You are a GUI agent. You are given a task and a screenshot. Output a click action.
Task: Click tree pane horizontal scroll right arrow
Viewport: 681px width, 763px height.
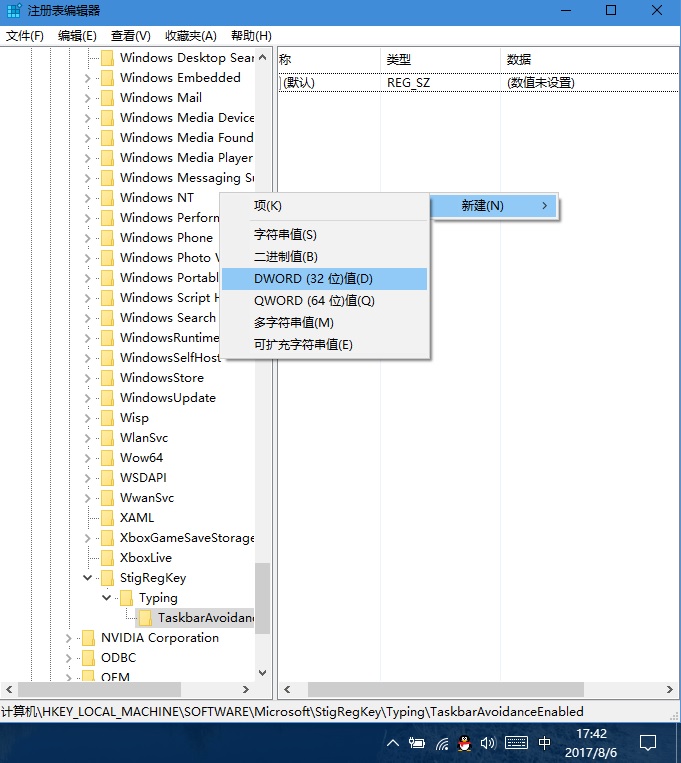tap(245, 689)
